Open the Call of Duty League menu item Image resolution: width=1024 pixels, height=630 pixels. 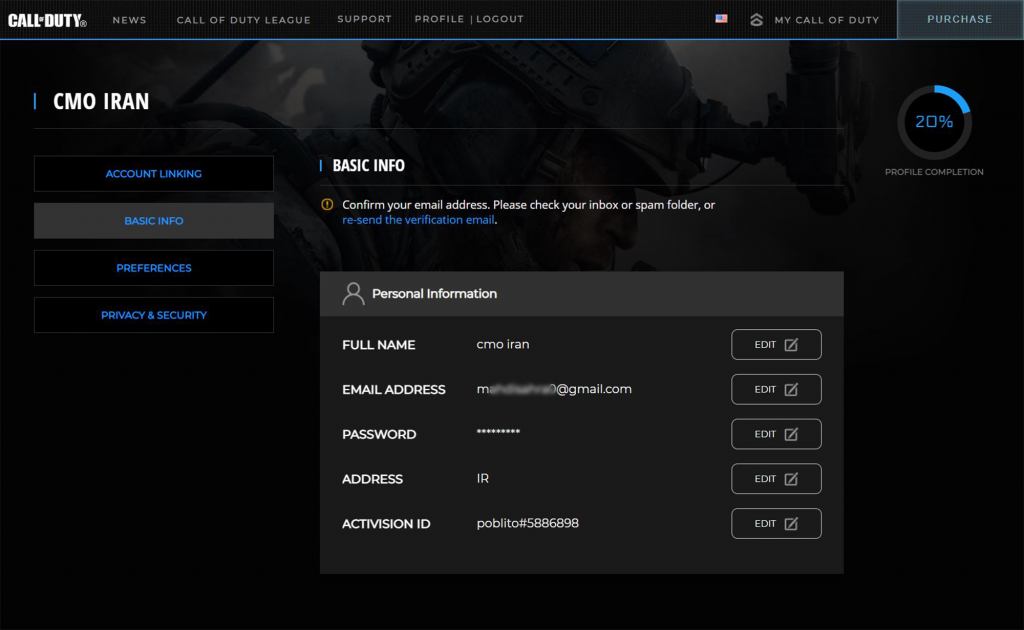pos(244,20)
